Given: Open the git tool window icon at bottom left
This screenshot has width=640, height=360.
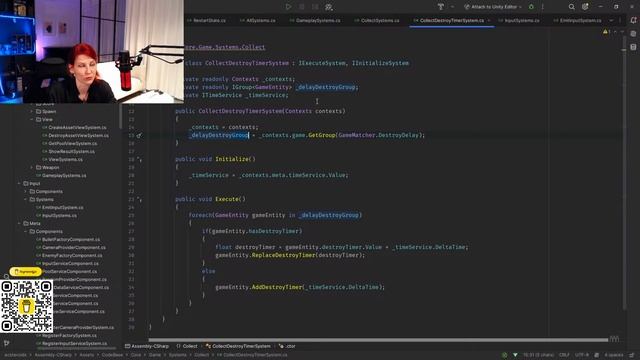Looking at the screenshot, I should pyautogui.click(x=6, y=343).
